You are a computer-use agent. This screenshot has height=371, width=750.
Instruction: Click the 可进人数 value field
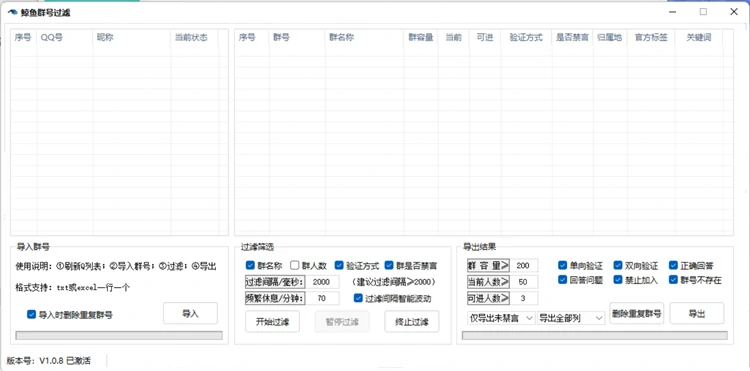click(x=524, y=298)
